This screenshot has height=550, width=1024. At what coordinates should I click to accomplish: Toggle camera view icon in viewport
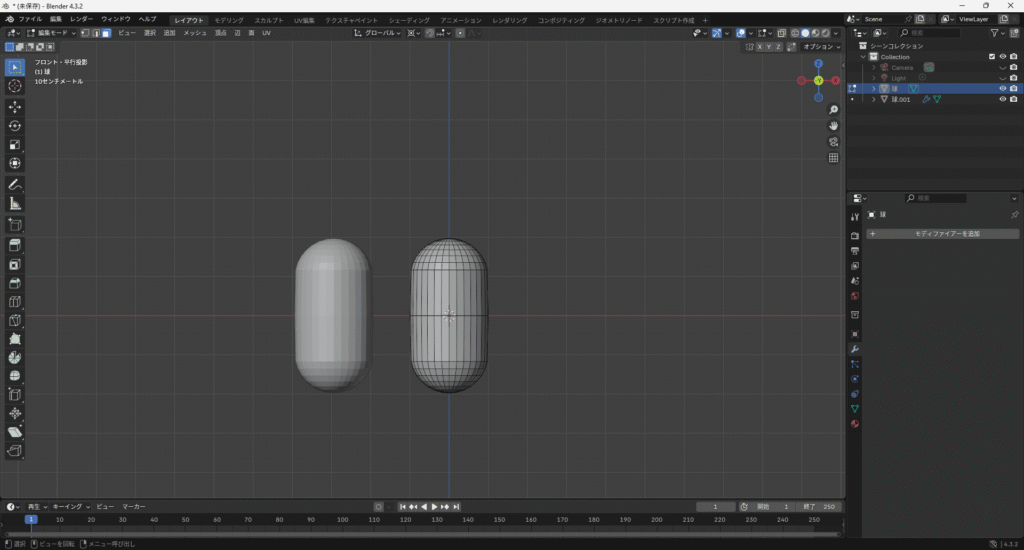(x=833, y=142)
